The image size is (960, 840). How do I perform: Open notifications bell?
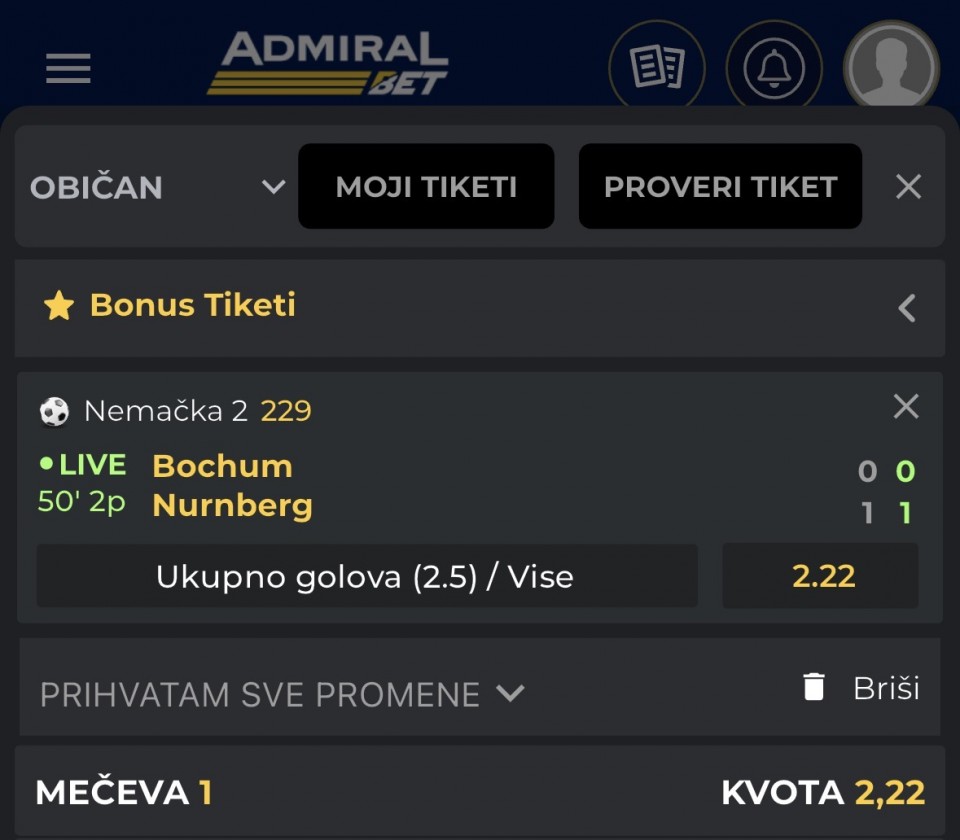click(x=773, y=68)
